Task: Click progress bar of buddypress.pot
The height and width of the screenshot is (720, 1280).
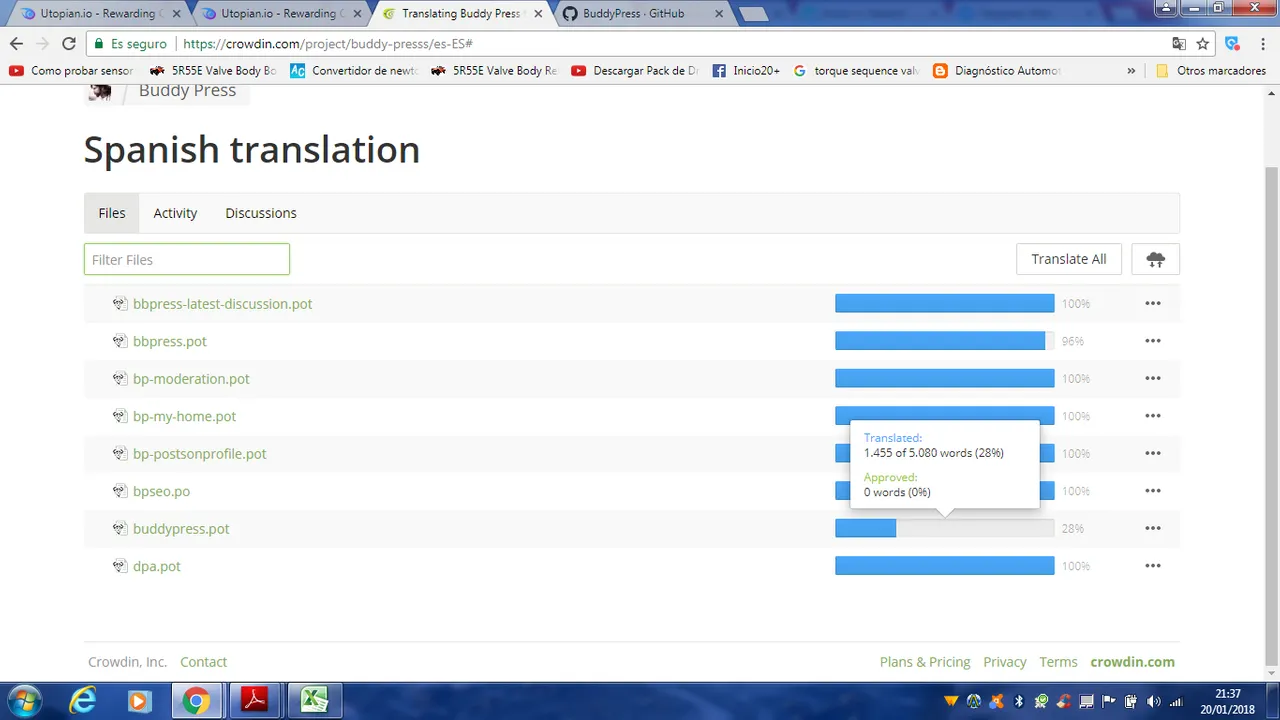Action: [945, 529]
